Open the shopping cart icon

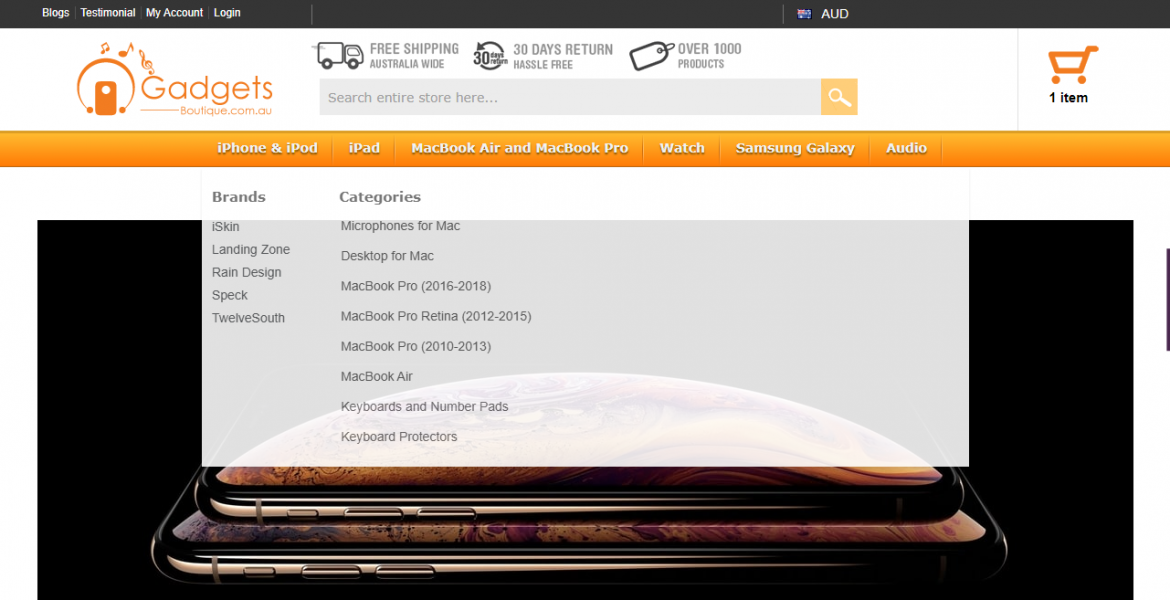pyautogui.click(x=1071, y=67)
